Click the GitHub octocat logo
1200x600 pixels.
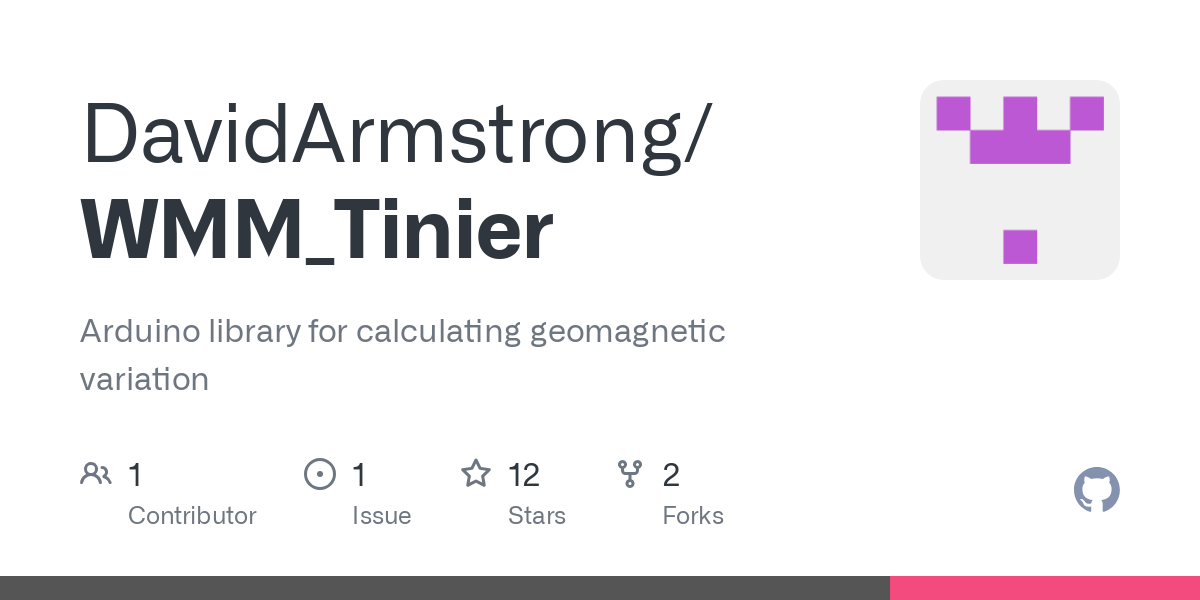coord(1096,490)
